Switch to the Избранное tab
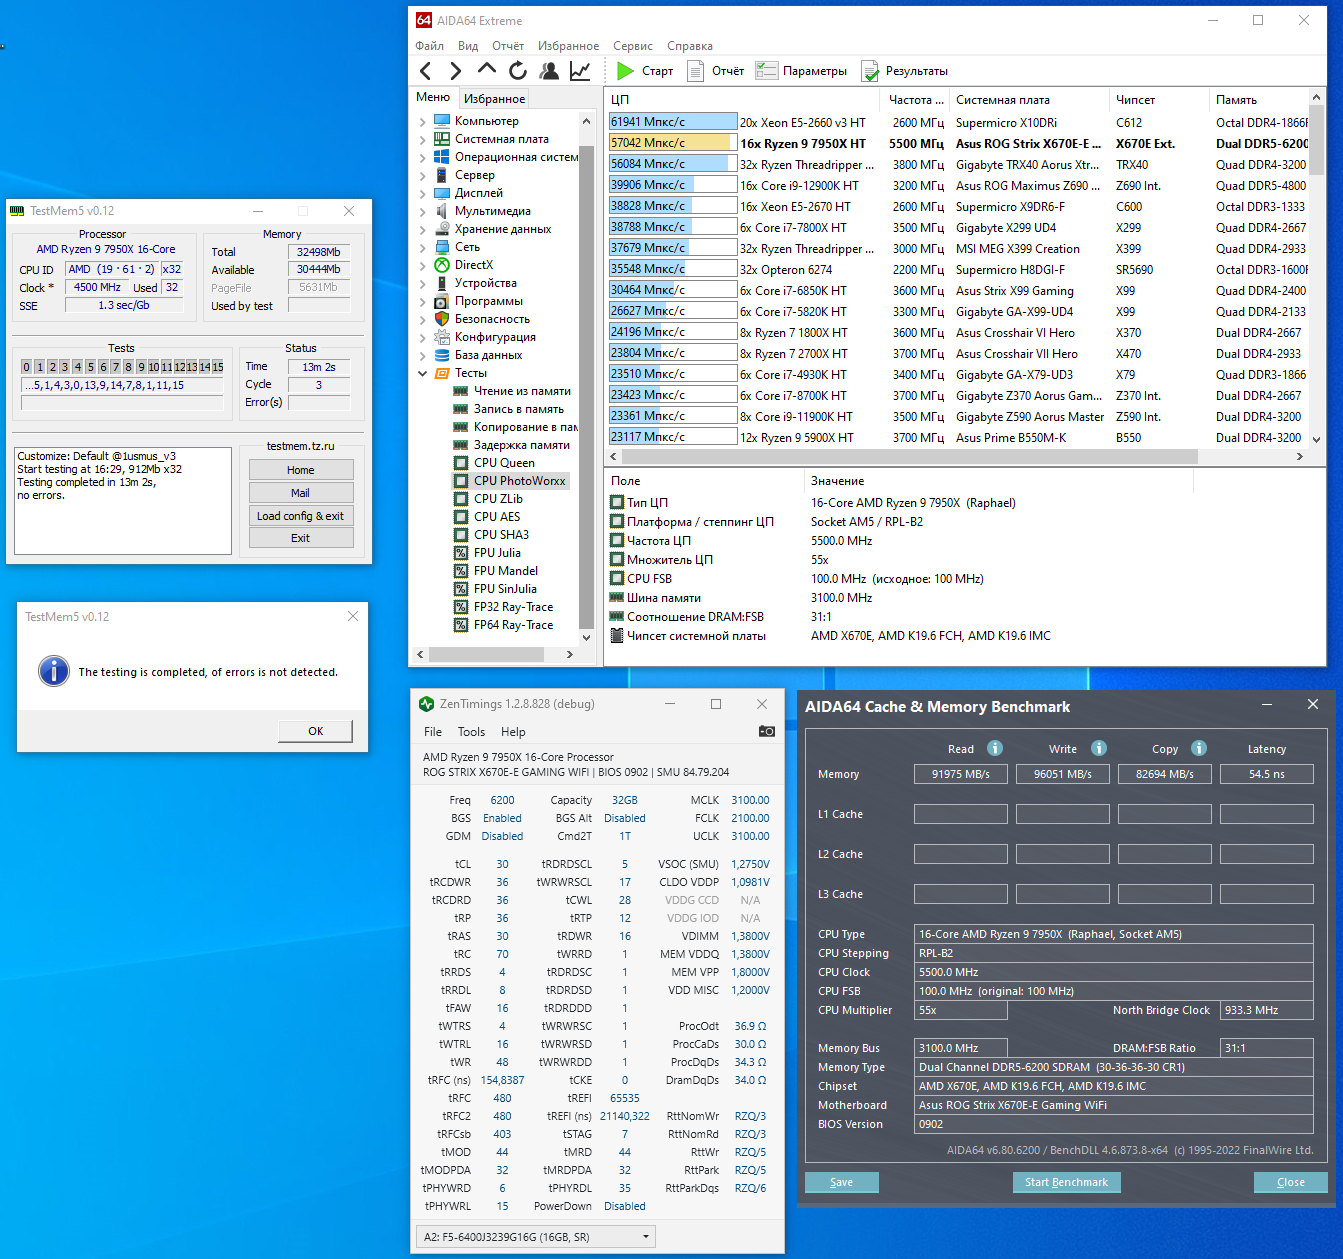The height and width of the screenshot is (1259, 1343). tap(494, 98)
